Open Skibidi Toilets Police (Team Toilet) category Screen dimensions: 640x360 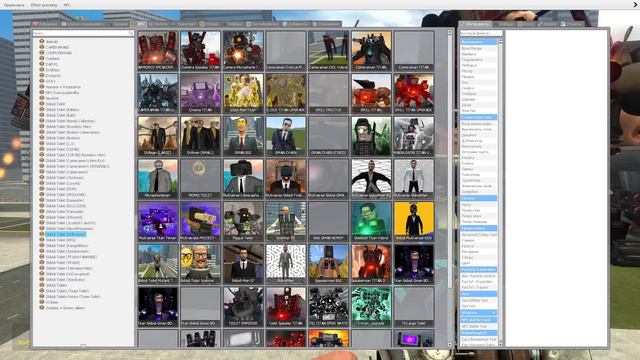[x=73, y=297]
